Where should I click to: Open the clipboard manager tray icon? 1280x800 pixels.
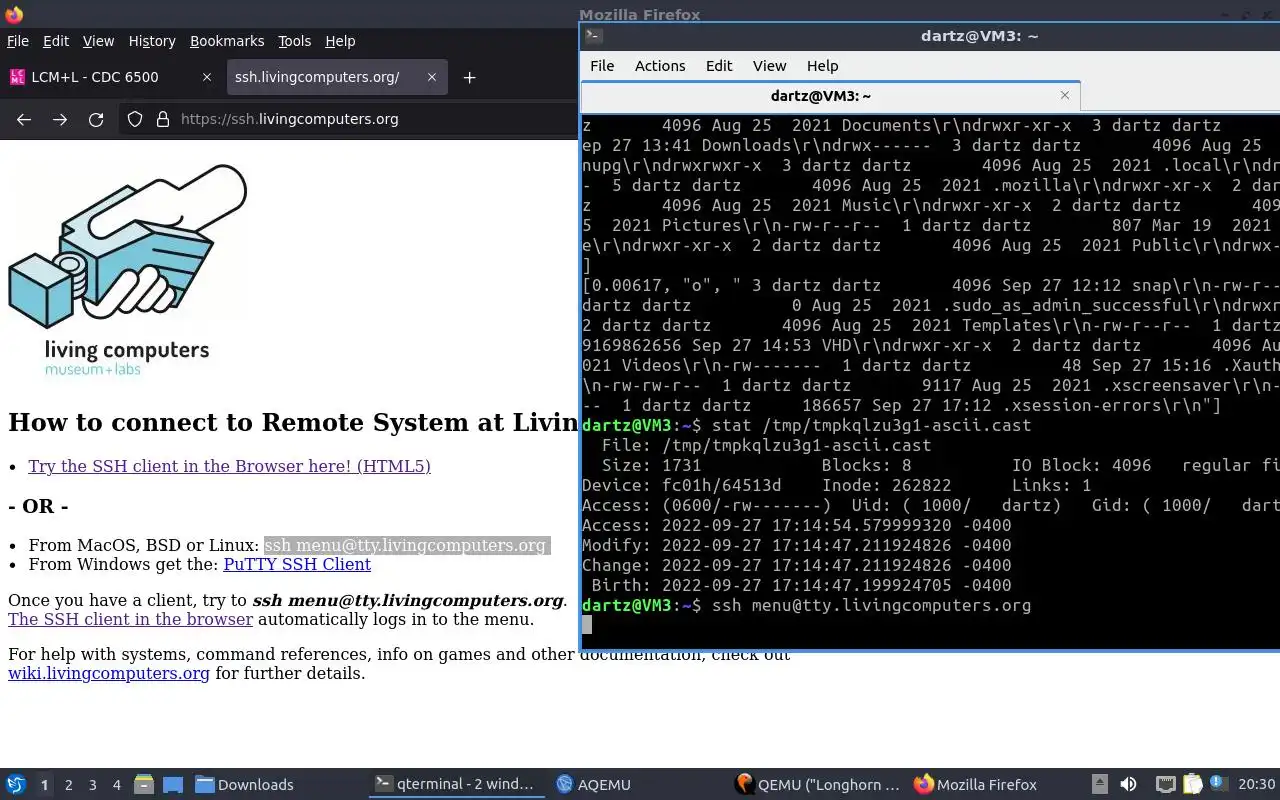coord(1192,785)
